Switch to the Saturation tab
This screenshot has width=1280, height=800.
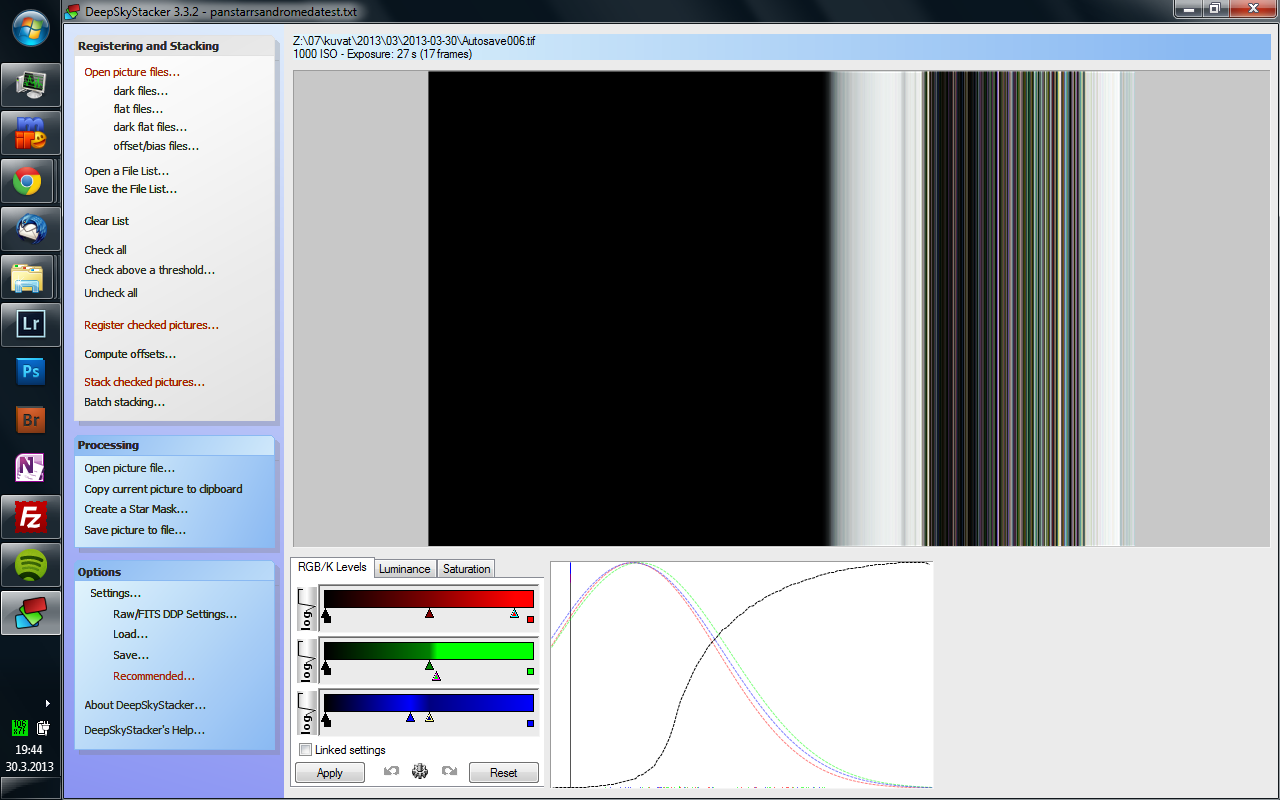tap(467, 569)
